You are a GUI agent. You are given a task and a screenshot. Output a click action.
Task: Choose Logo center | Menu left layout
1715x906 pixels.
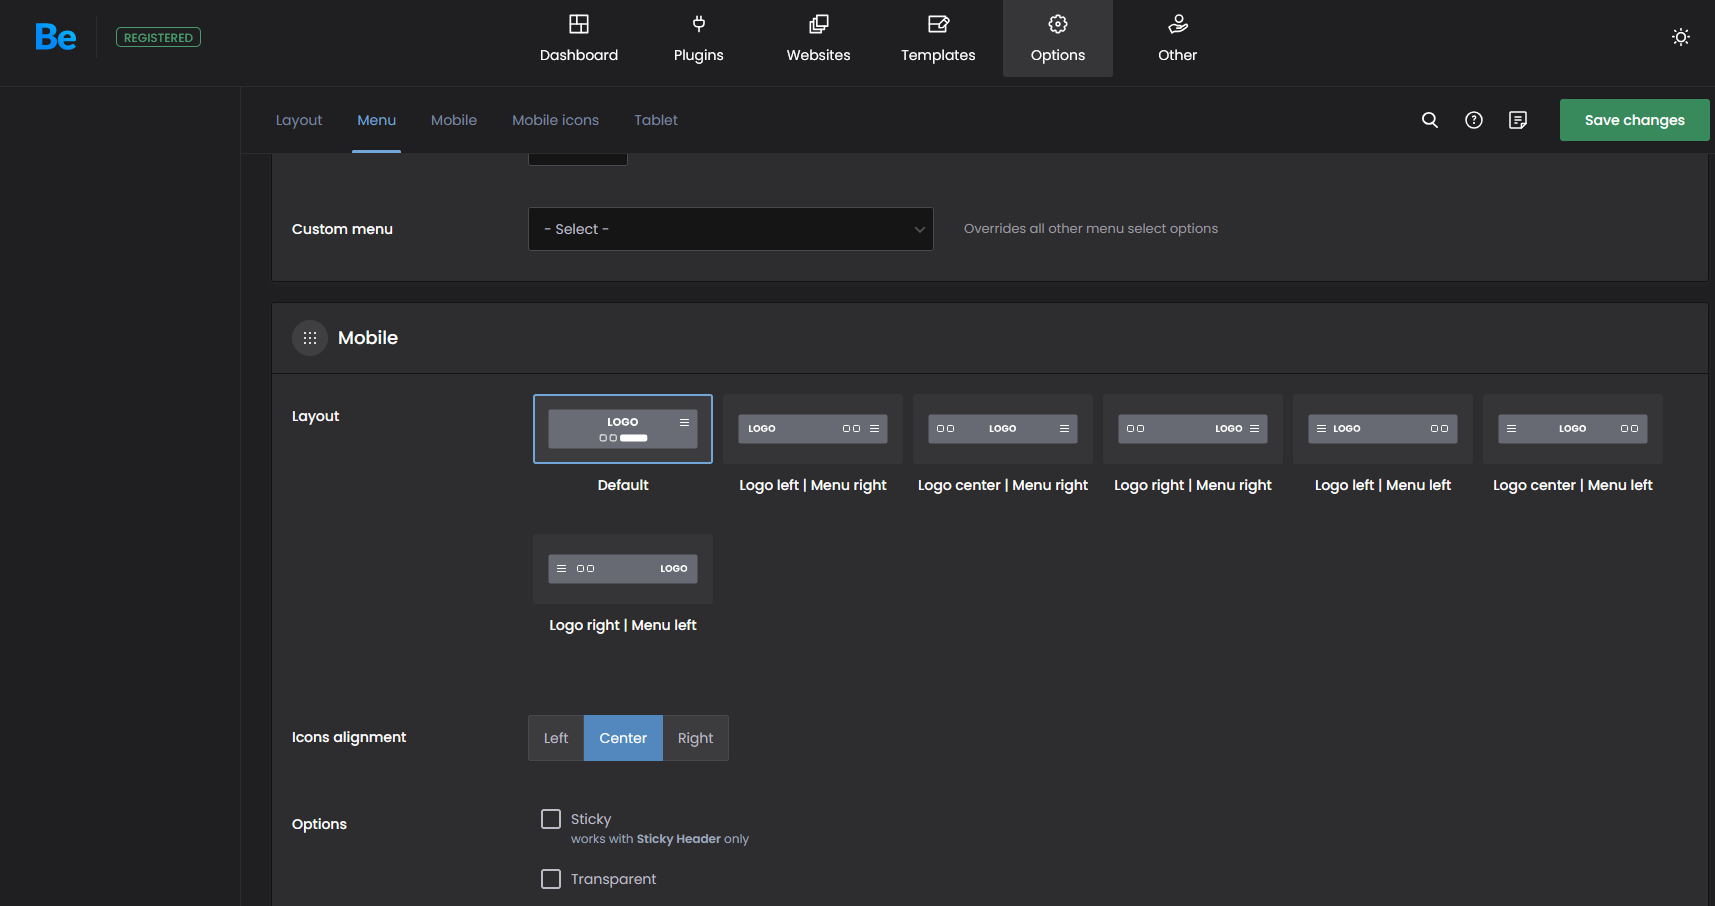pos(1573,429)
